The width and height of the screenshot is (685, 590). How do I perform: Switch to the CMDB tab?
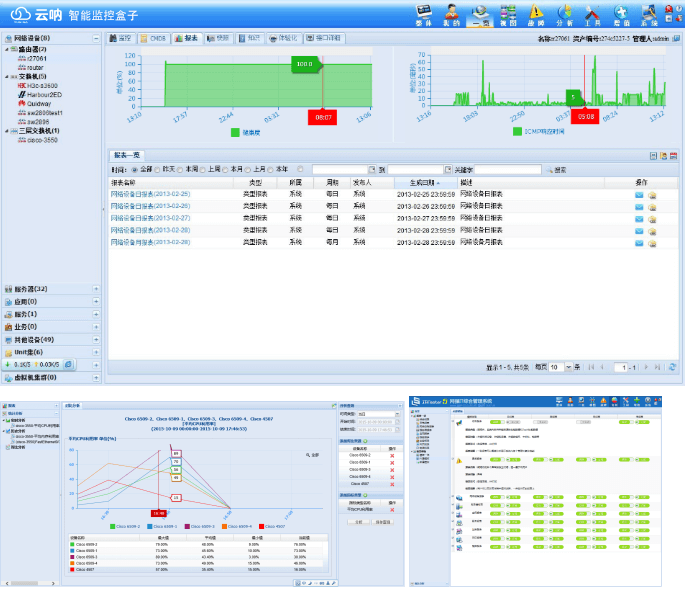[154, 38]
